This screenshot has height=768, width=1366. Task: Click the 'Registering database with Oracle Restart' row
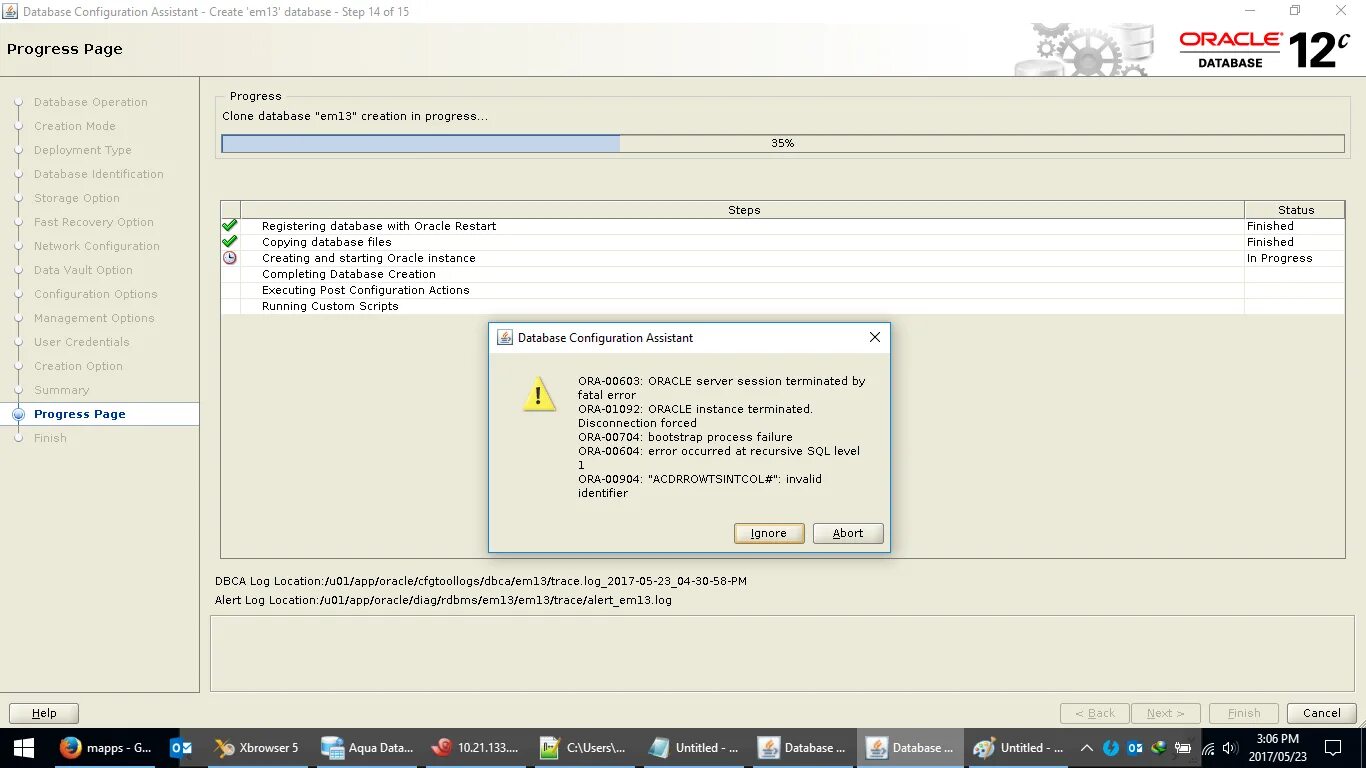click(x=783, y=226)
